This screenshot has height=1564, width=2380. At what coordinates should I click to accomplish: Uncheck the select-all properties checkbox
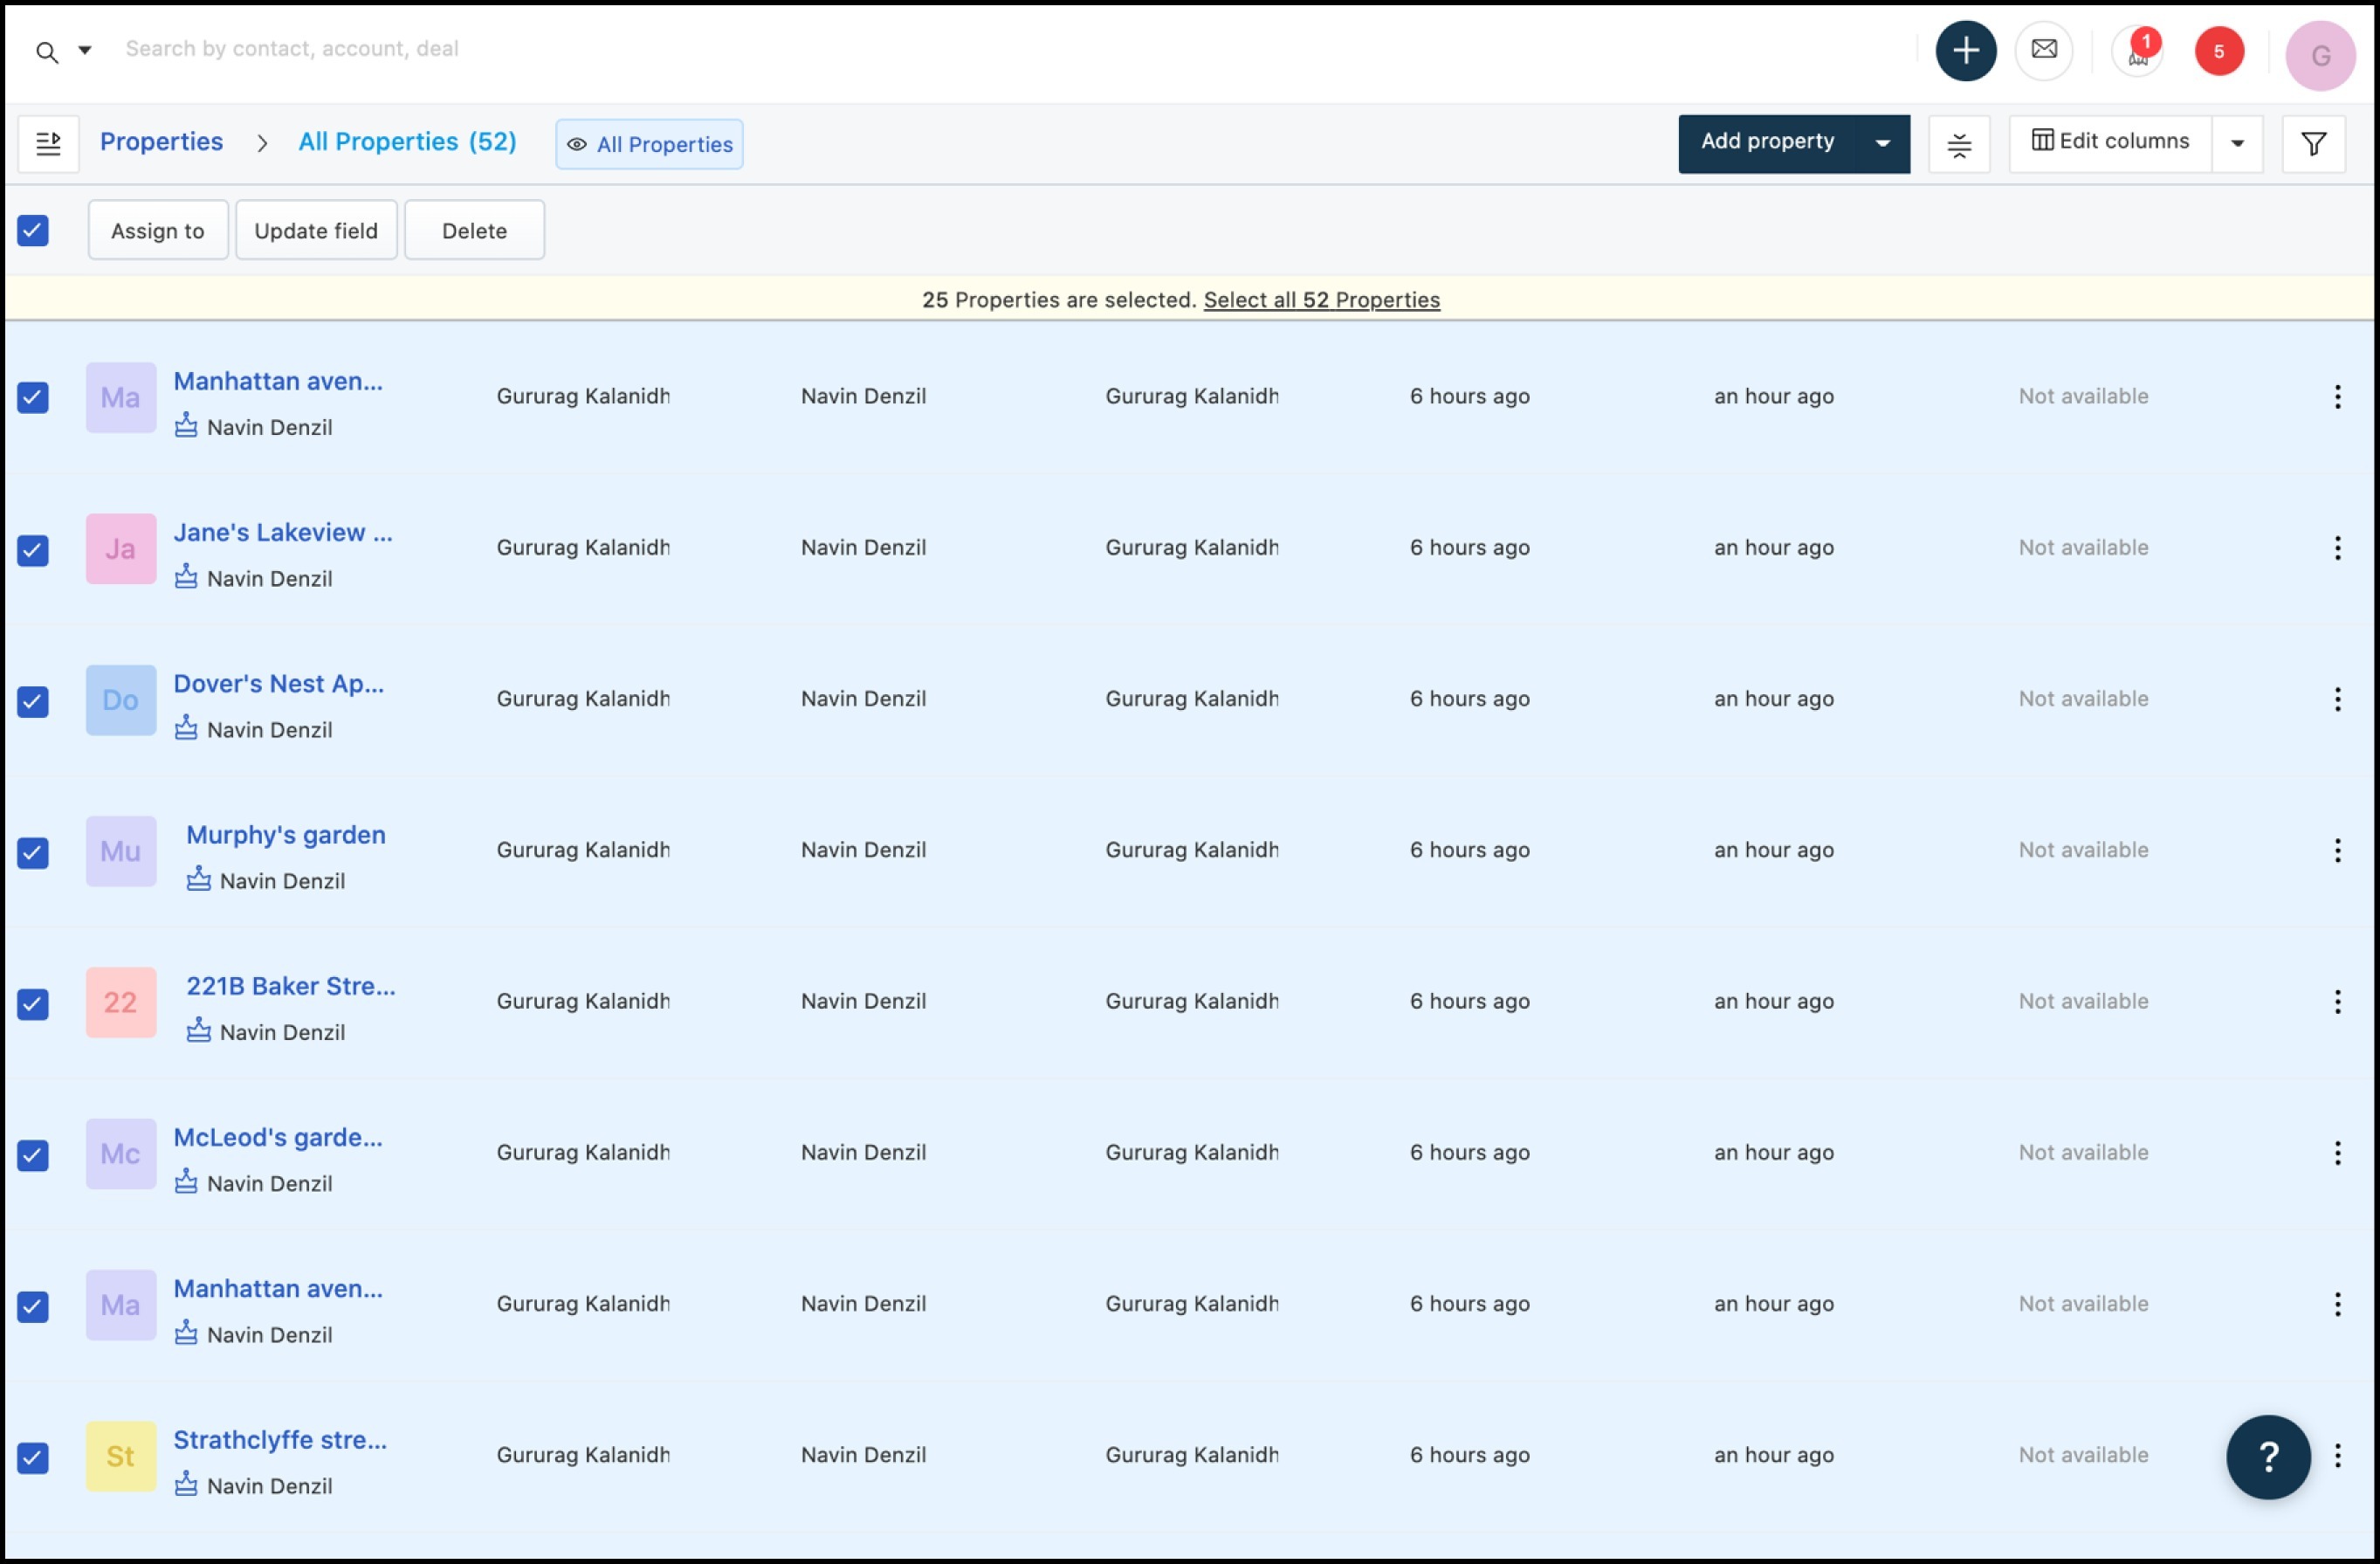pos(33,231)
